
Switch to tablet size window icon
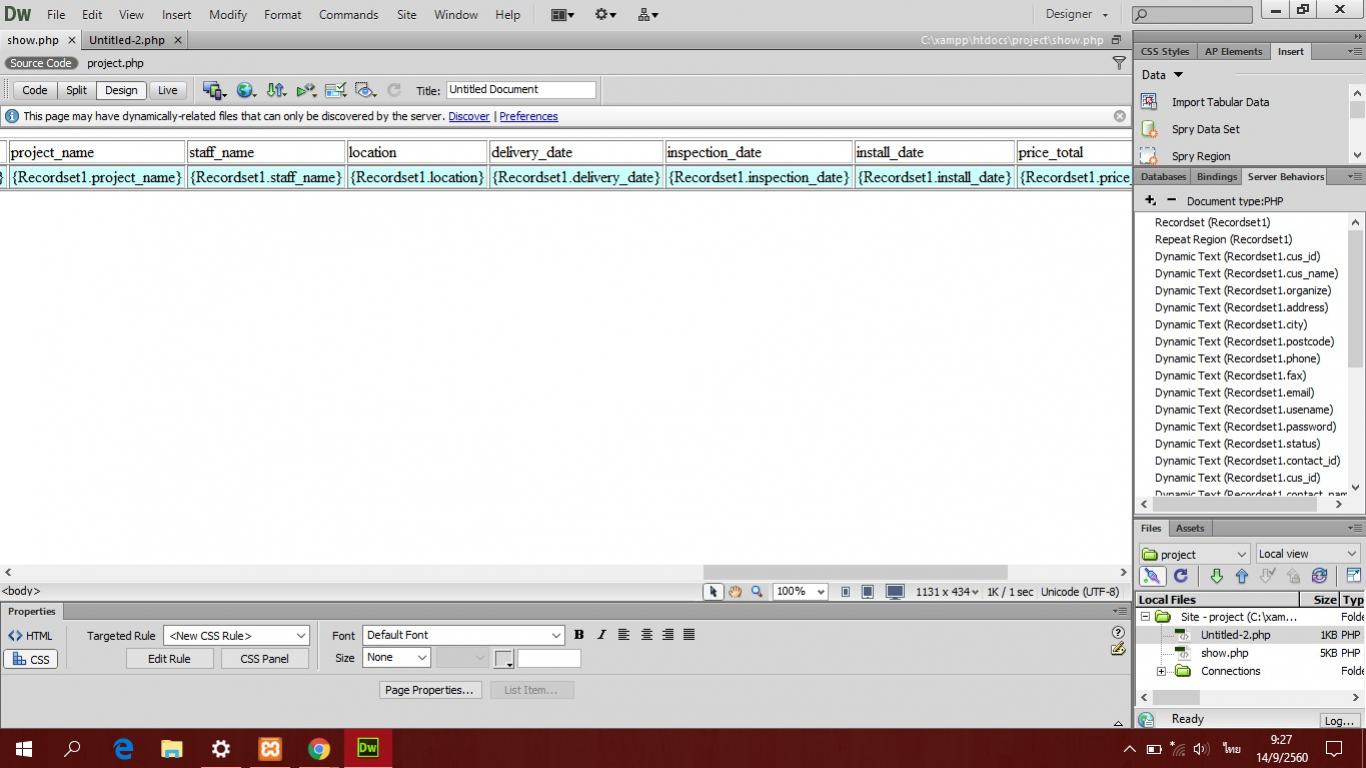click(x=868, y=592)
